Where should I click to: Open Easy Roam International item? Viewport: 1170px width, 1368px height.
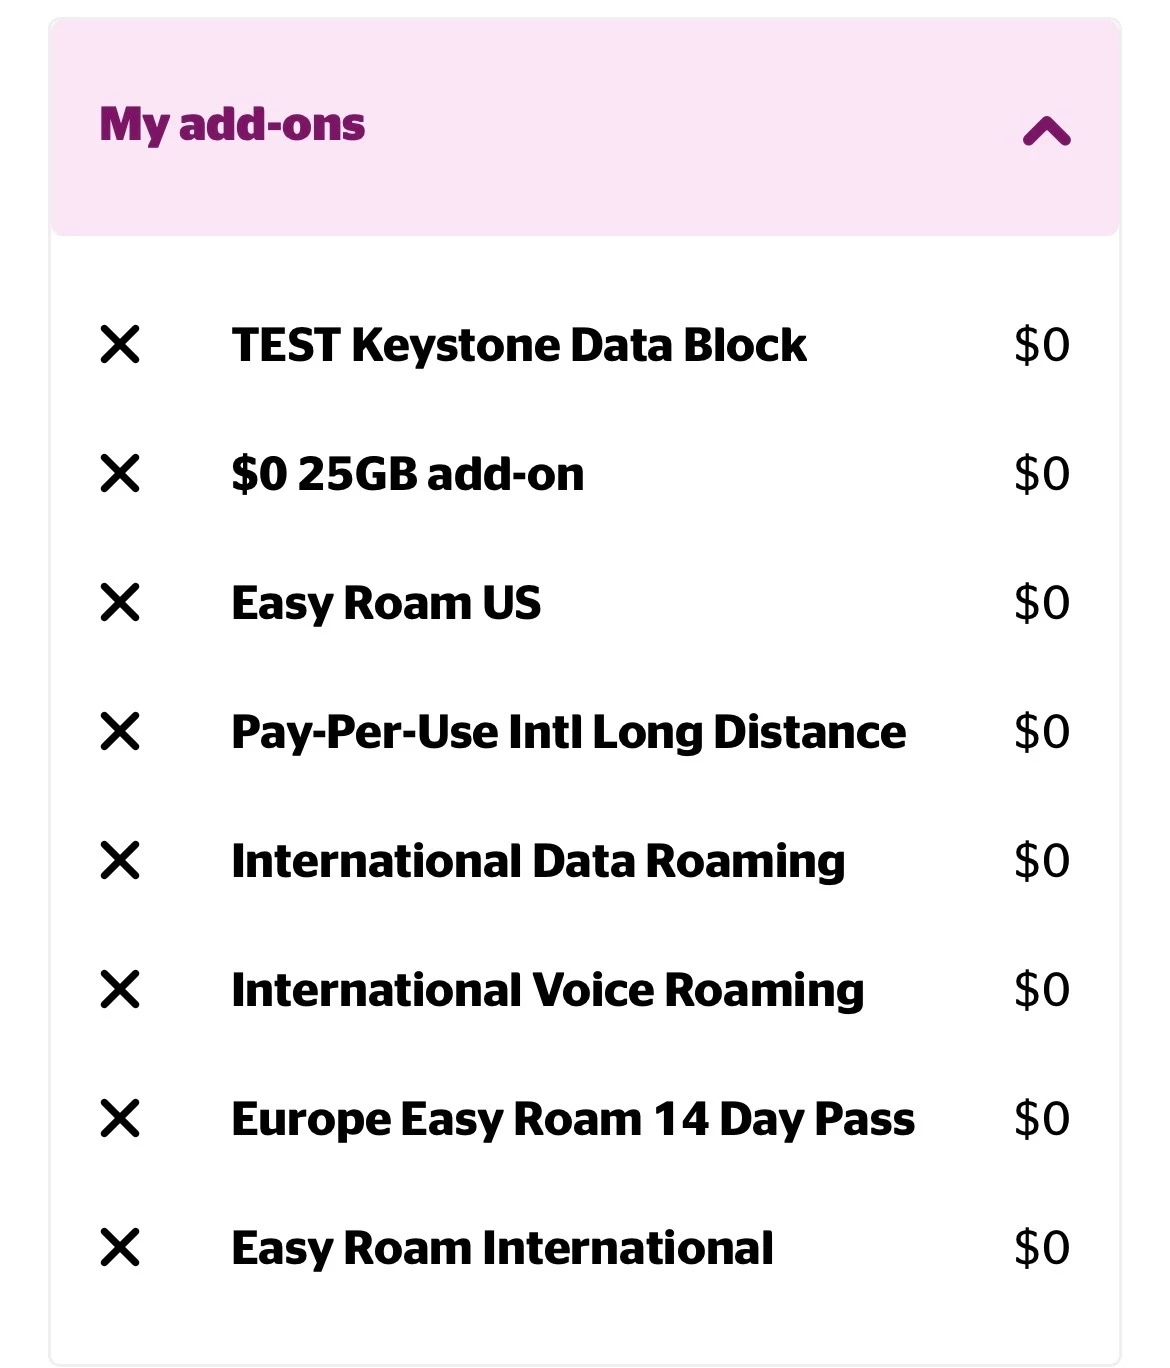[x=503, y=1249]
